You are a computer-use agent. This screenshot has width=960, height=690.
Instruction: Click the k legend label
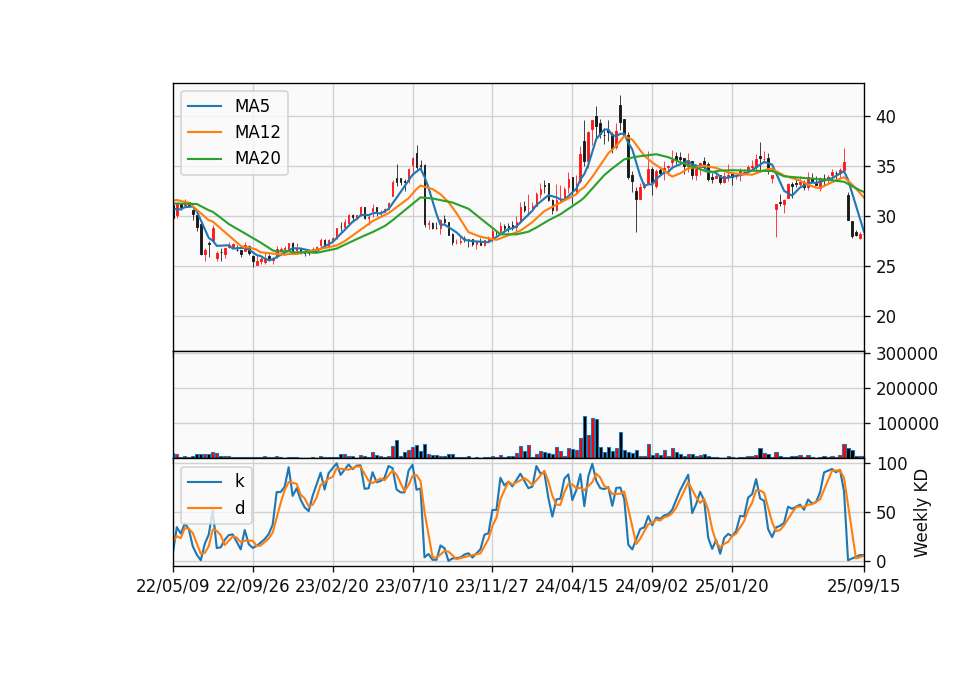(x=239, y=481)
